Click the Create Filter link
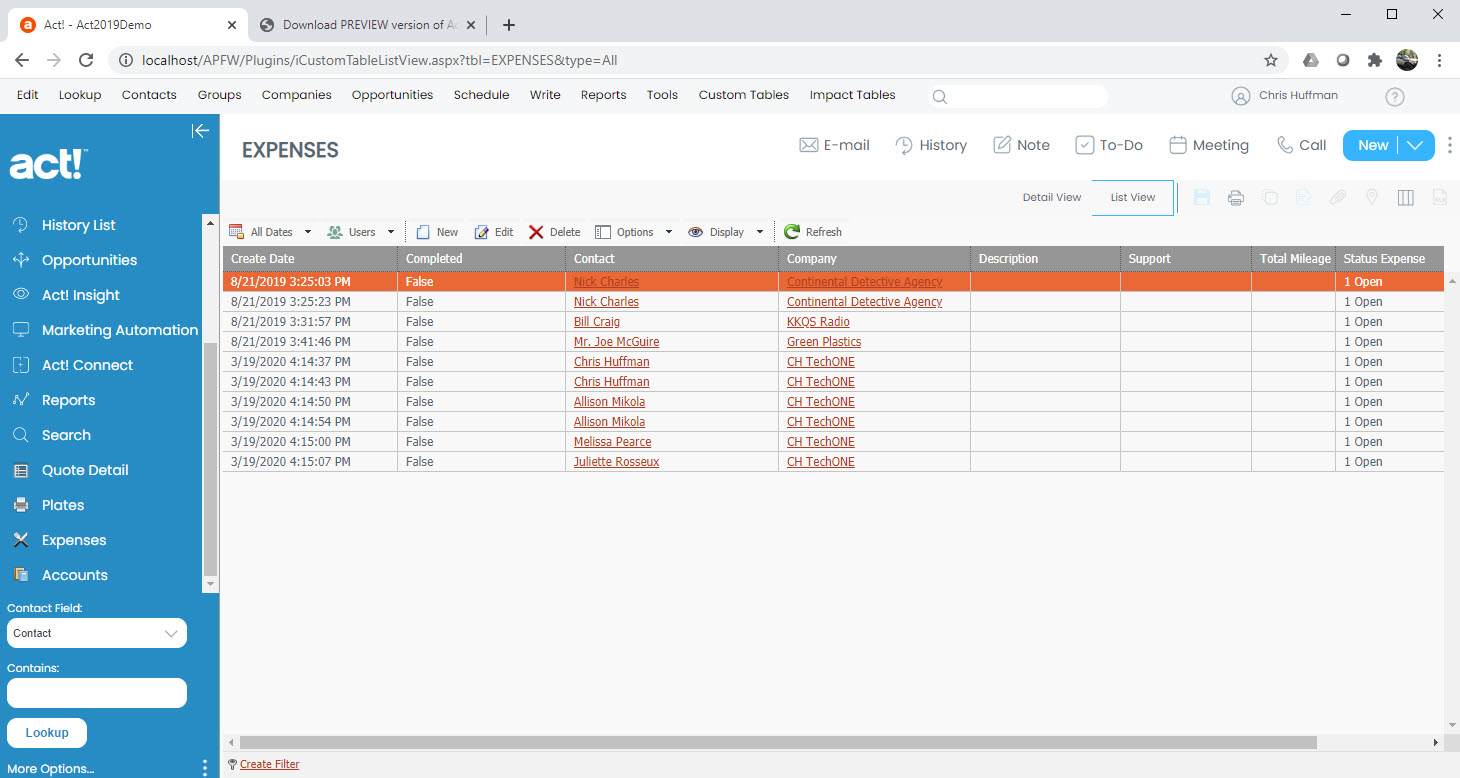This screenshot has width=1460, height=778. (269, 764)
